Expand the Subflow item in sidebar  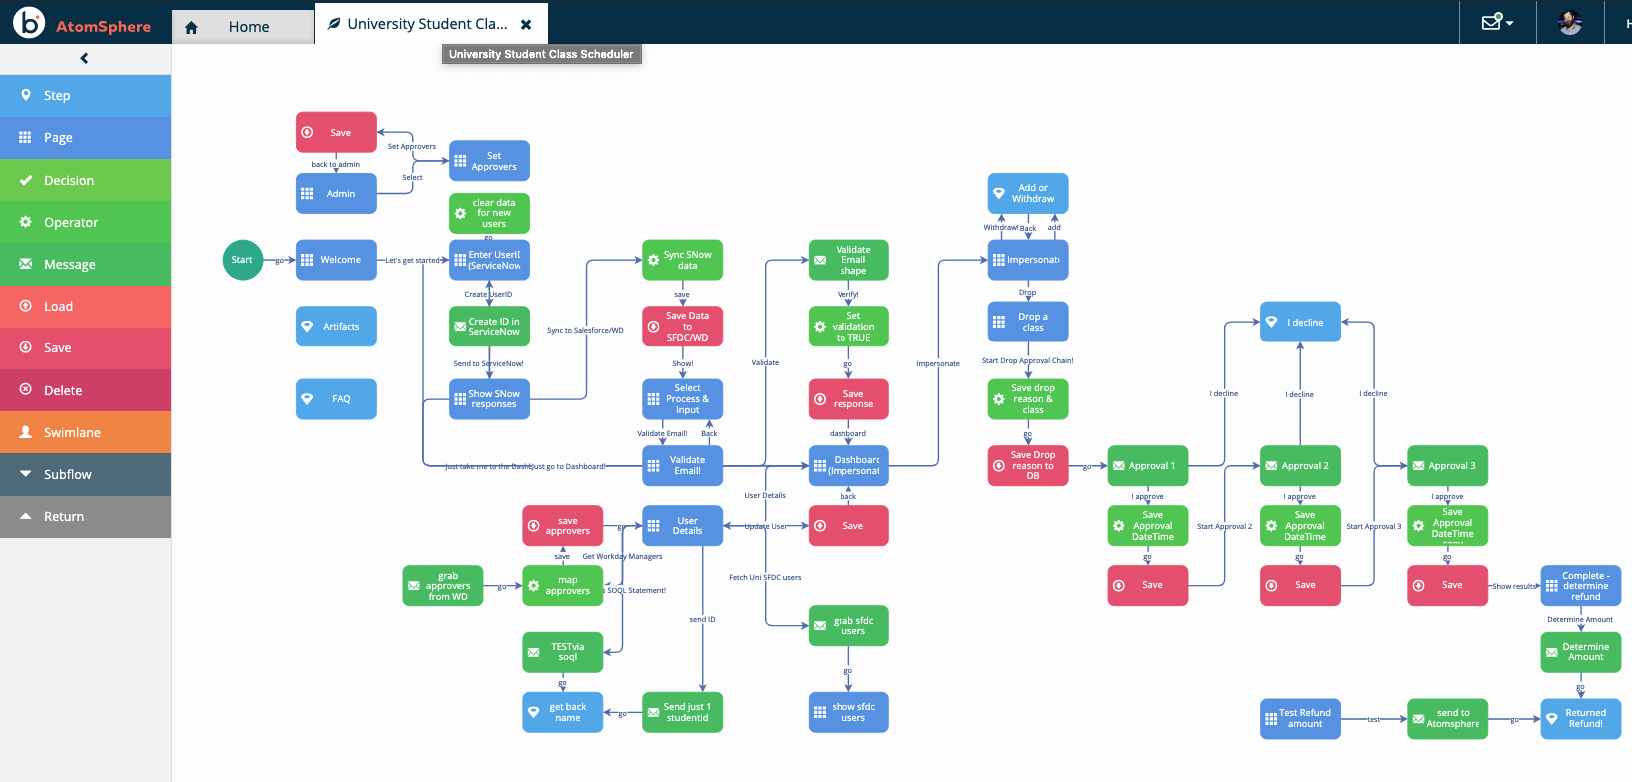pos(85,475)
